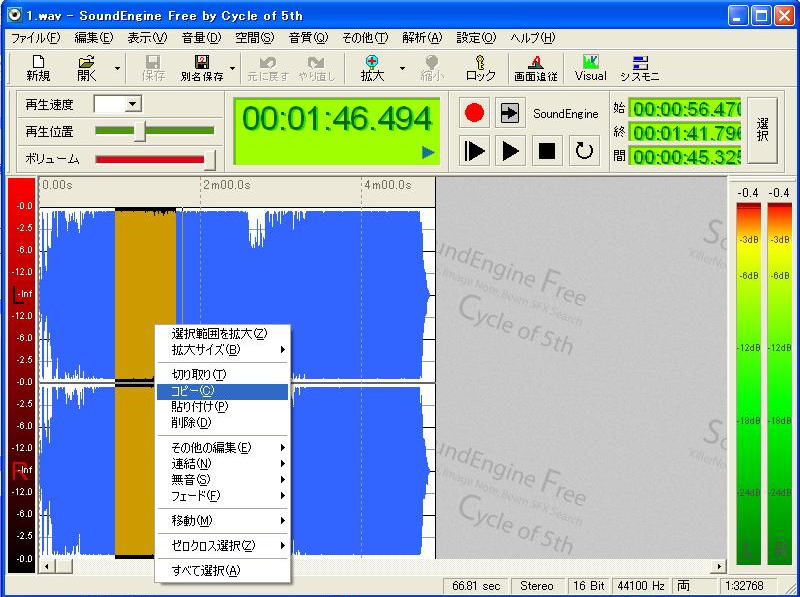Click the 4m00.0s timeline marker
This screenshot has height=597, width=800.
[388, 185]
